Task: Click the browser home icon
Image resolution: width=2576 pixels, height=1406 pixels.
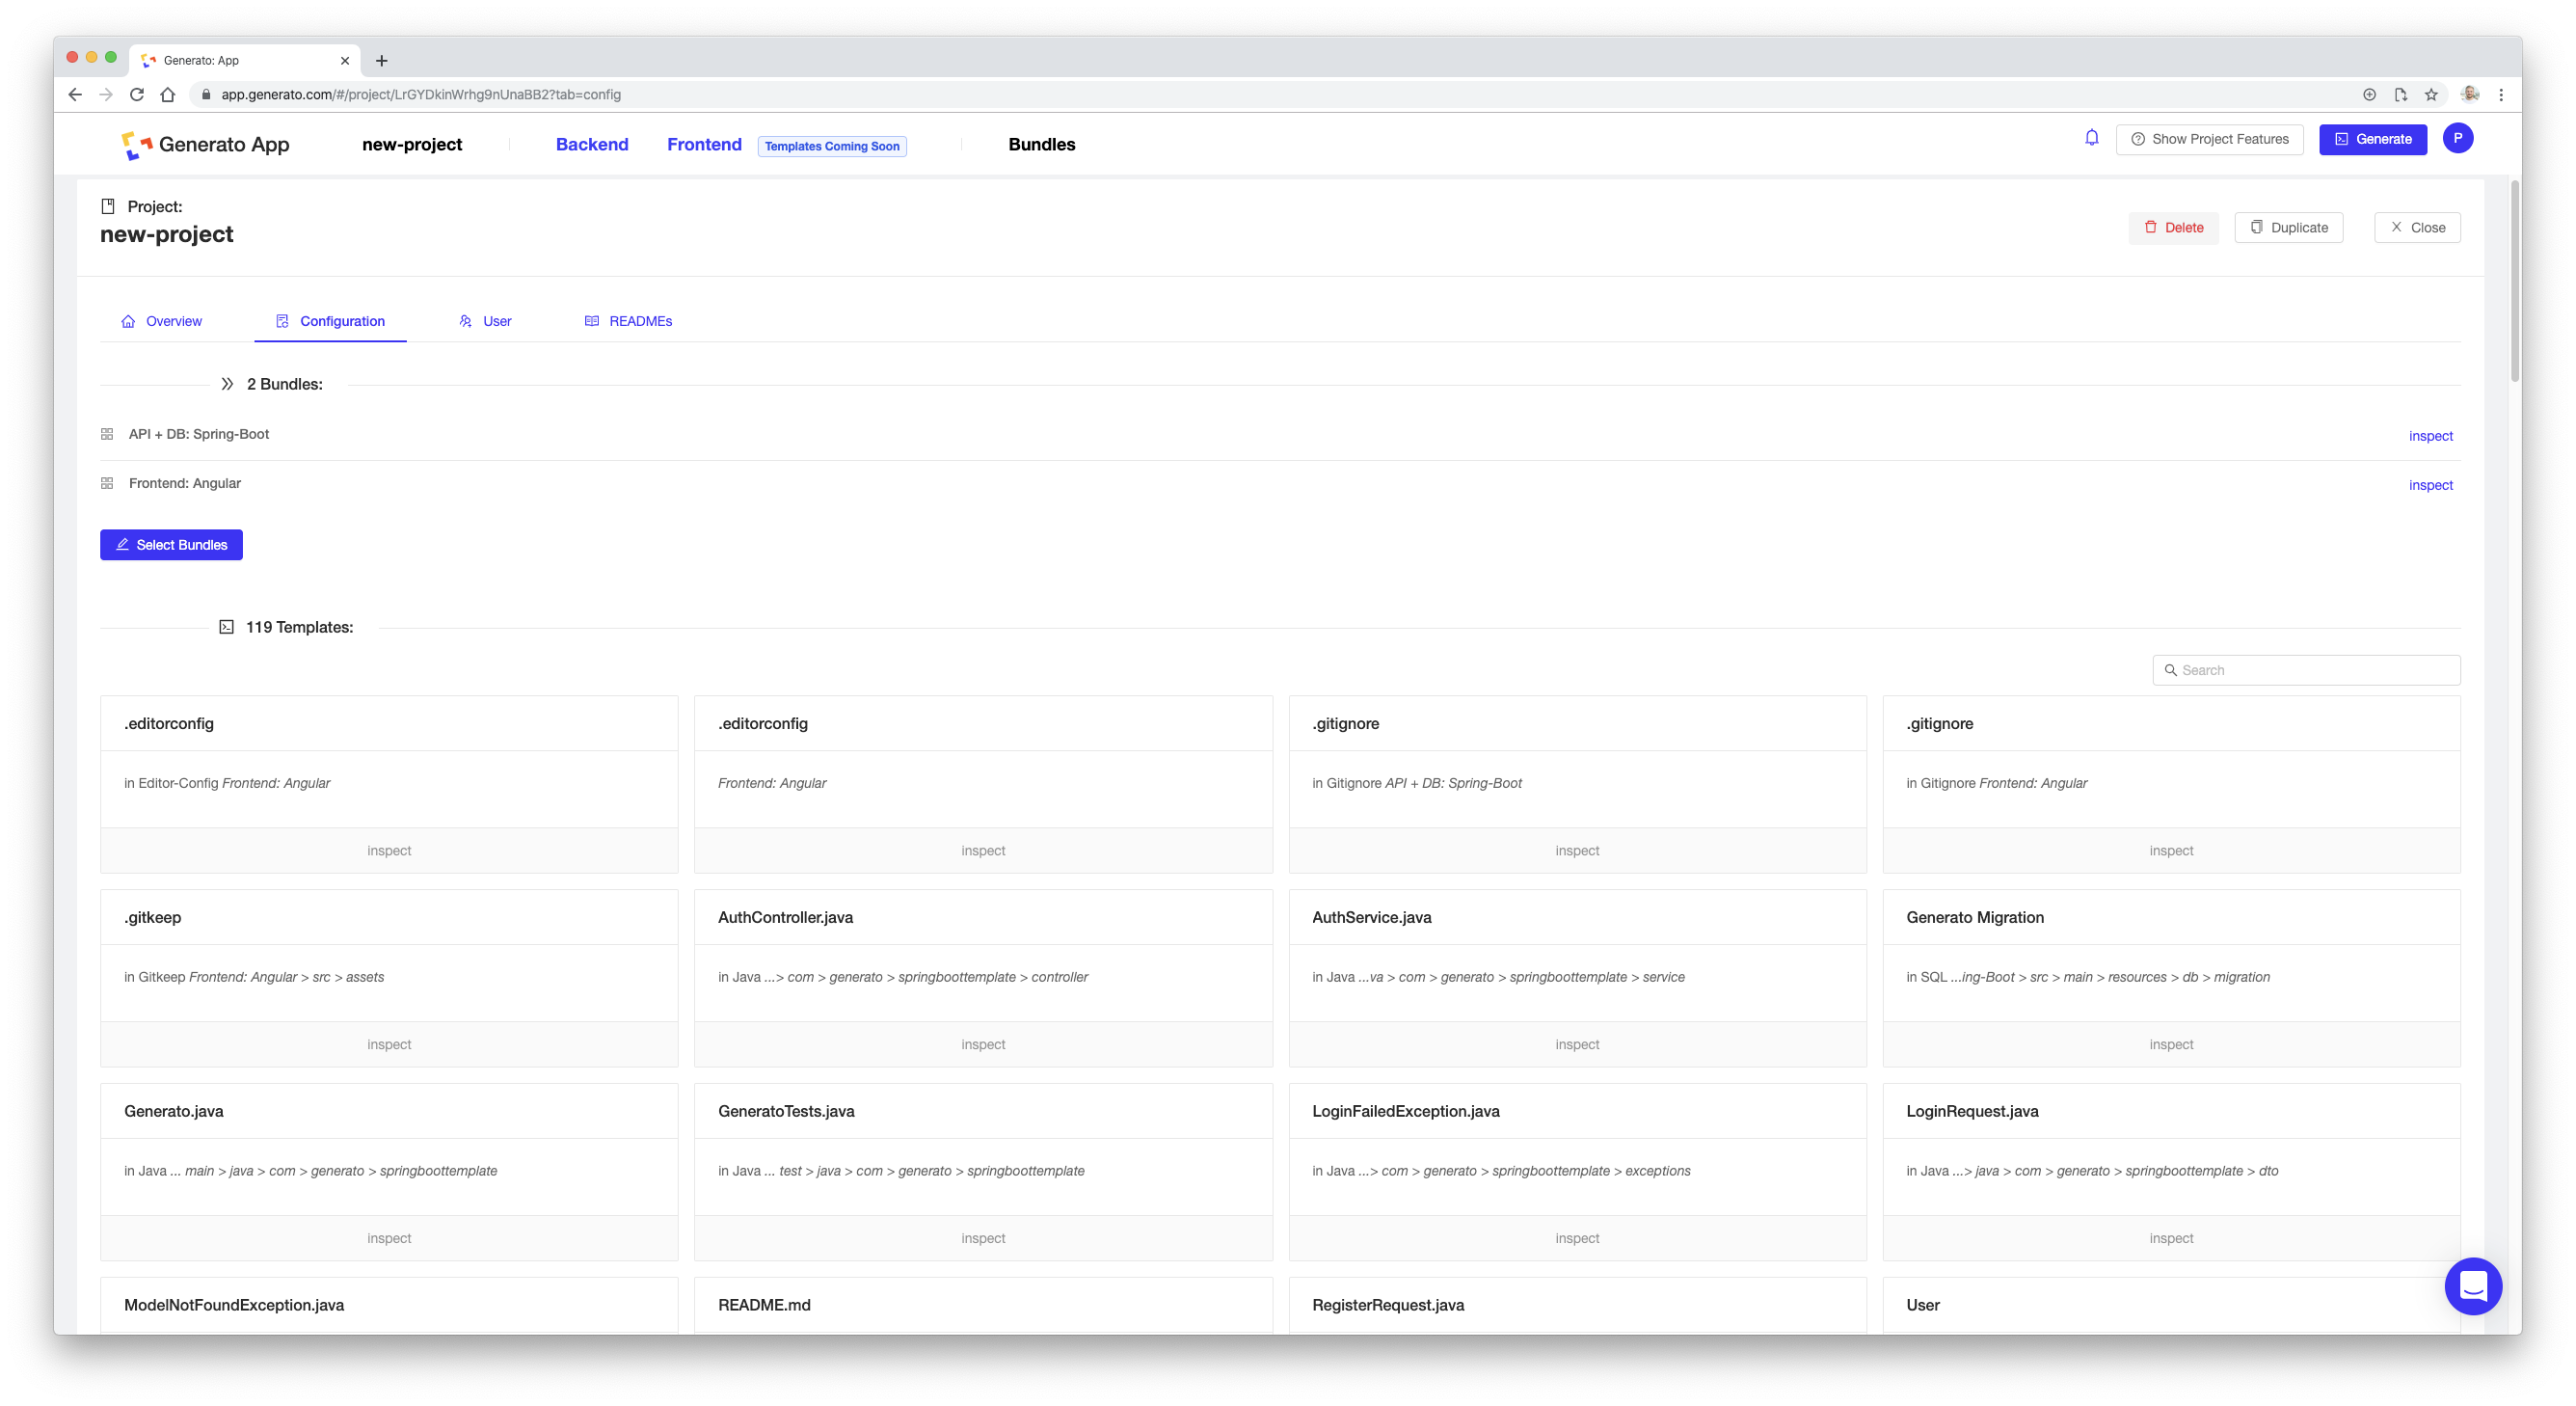Action: pyautogui.click(x=168, y=94)
